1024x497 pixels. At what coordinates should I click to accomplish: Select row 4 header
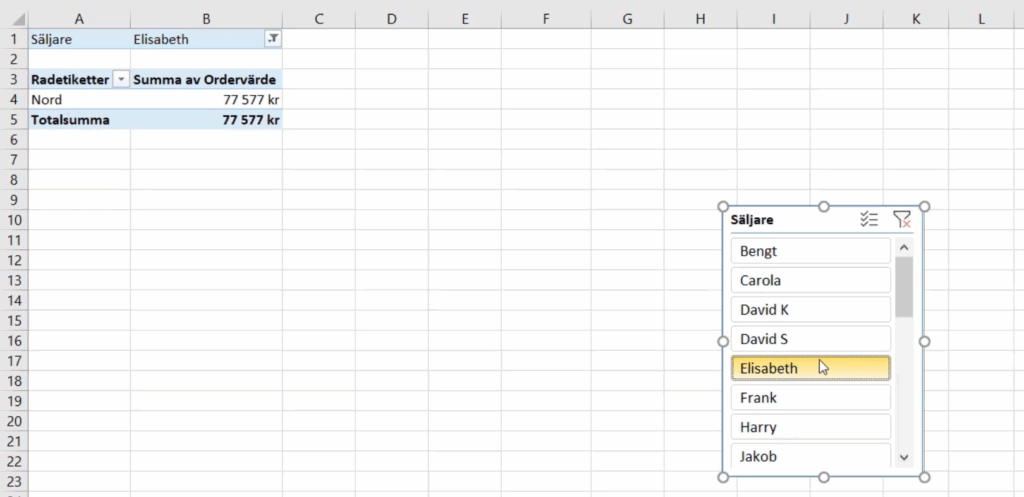coord(14,99)
